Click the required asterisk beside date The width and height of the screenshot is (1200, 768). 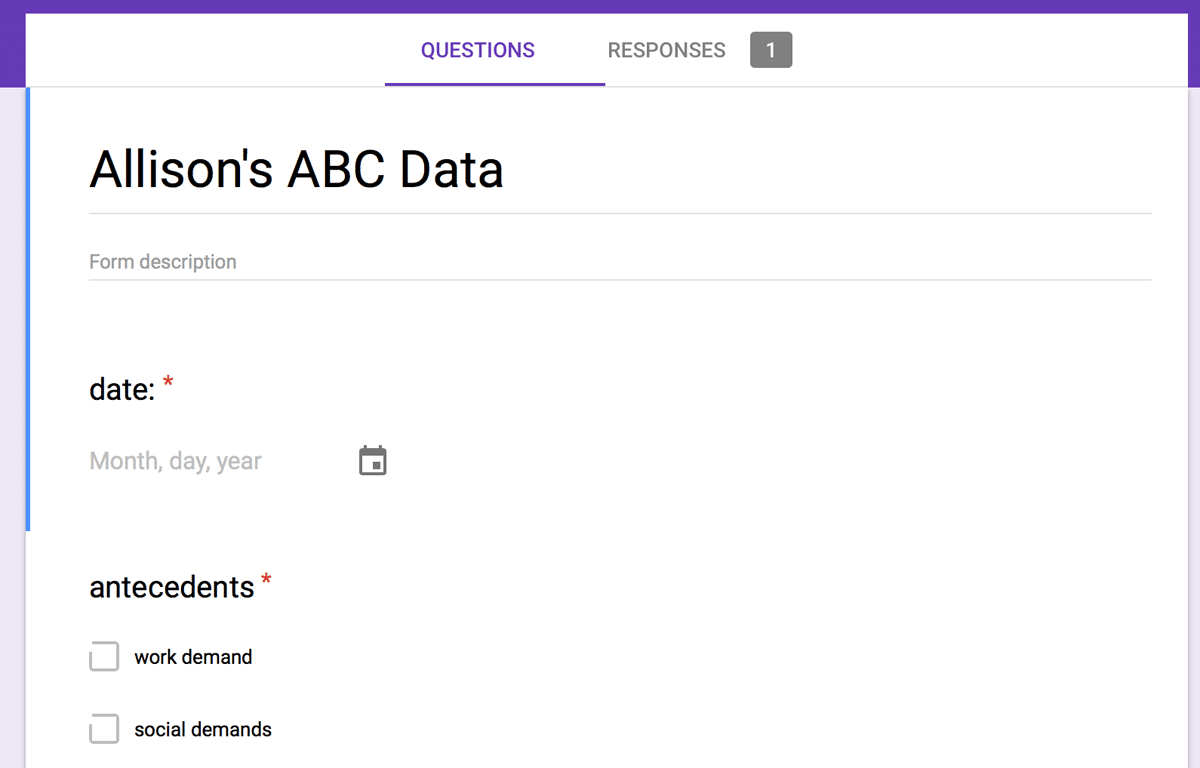coord(168,381)
